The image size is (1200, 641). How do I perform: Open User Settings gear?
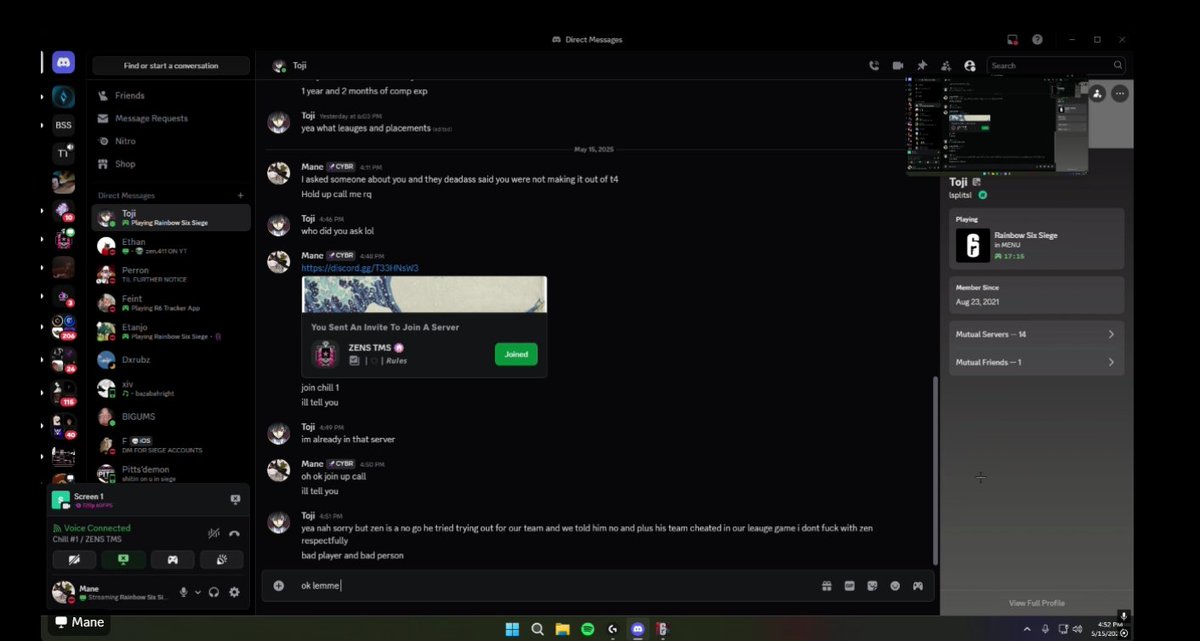[x=234, y=592]
